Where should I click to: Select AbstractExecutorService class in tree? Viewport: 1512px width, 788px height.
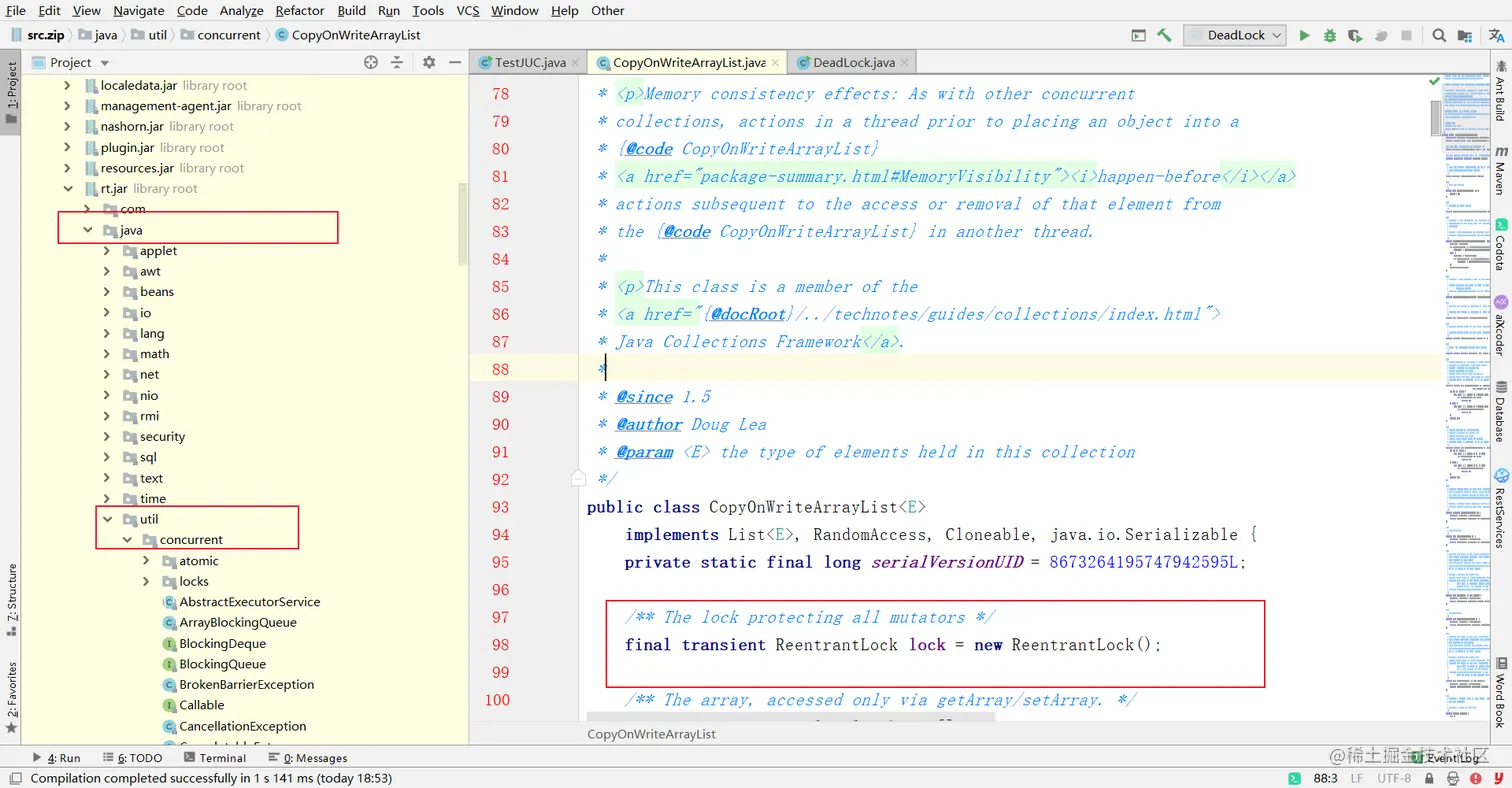coord(240,602)
